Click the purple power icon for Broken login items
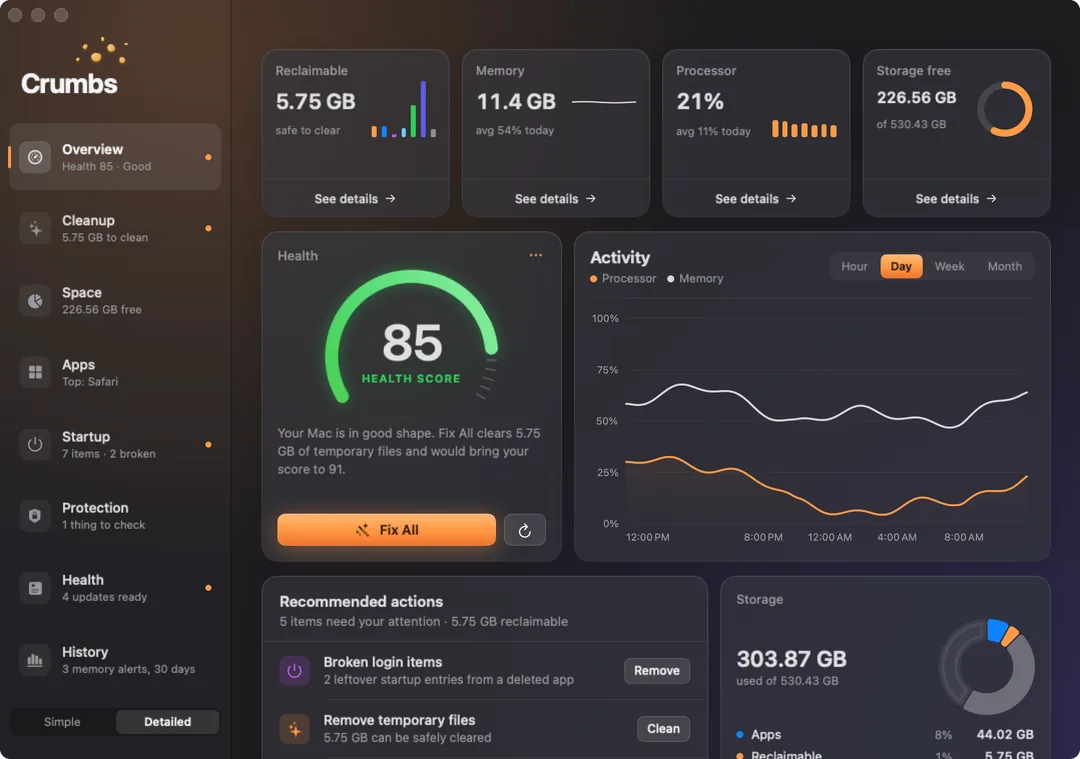1080x759 pixels. 294,671
